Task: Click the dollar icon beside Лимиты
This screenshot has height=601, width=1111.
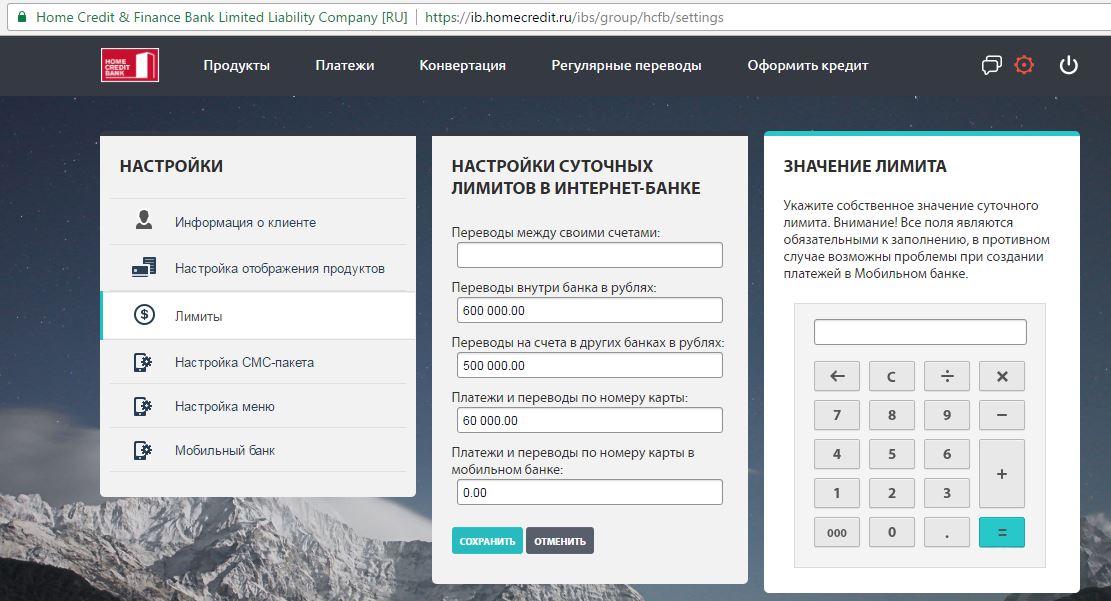Action: (144, 316)
